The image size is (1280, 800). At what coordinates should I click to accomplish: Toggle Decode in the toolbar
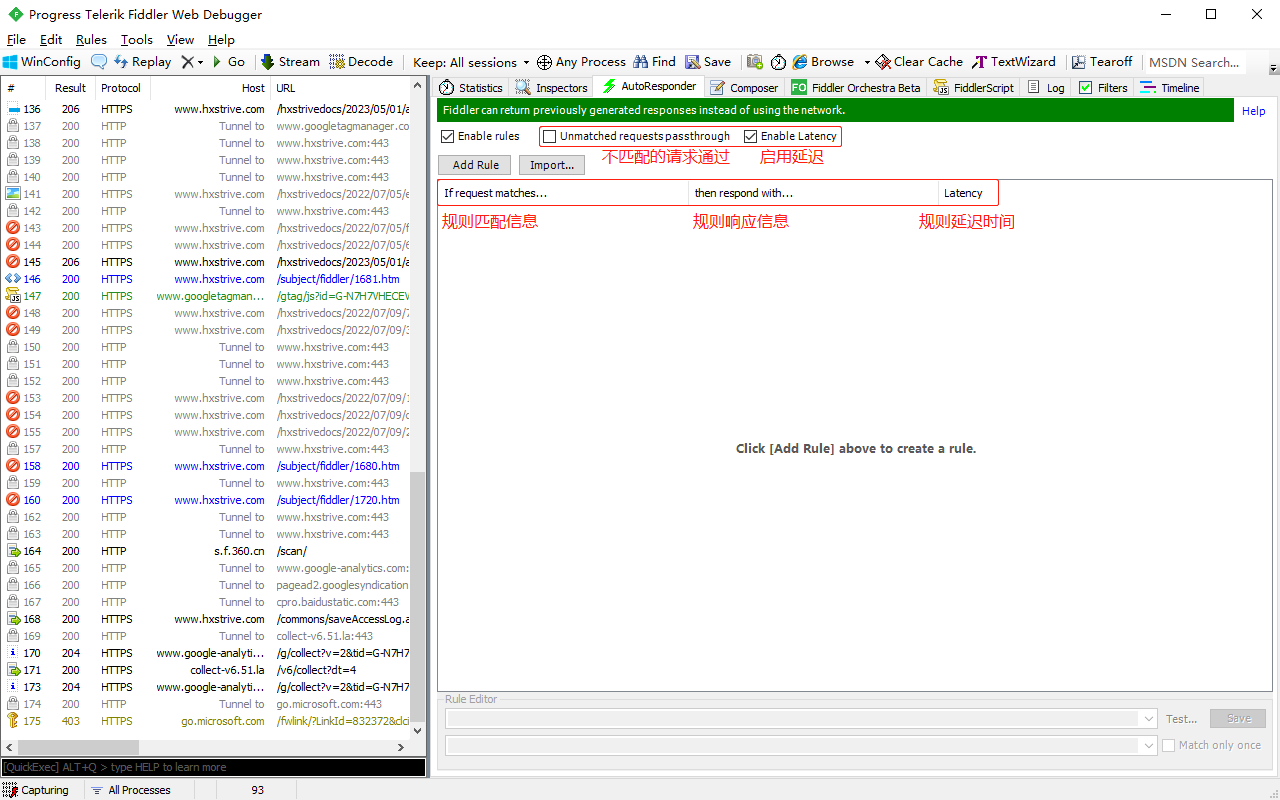pyautogui.click(x=361, y=62)
